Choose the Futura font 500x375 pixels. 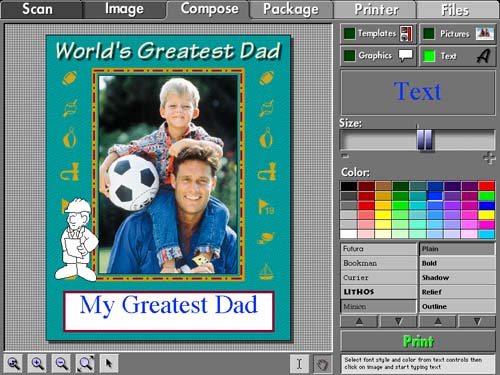click(378, 249)
